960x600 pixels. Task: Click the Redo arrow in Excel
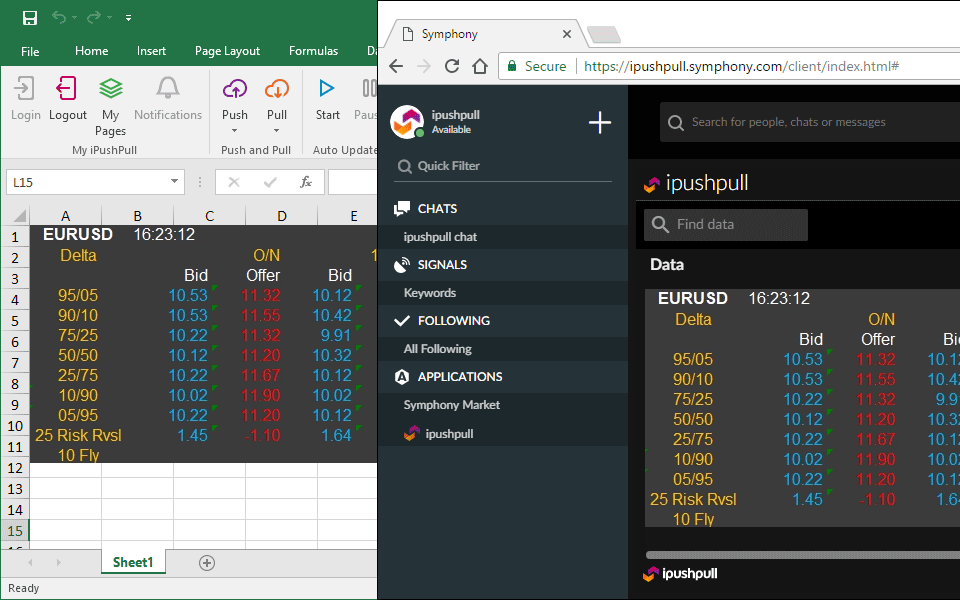[94, 18]
